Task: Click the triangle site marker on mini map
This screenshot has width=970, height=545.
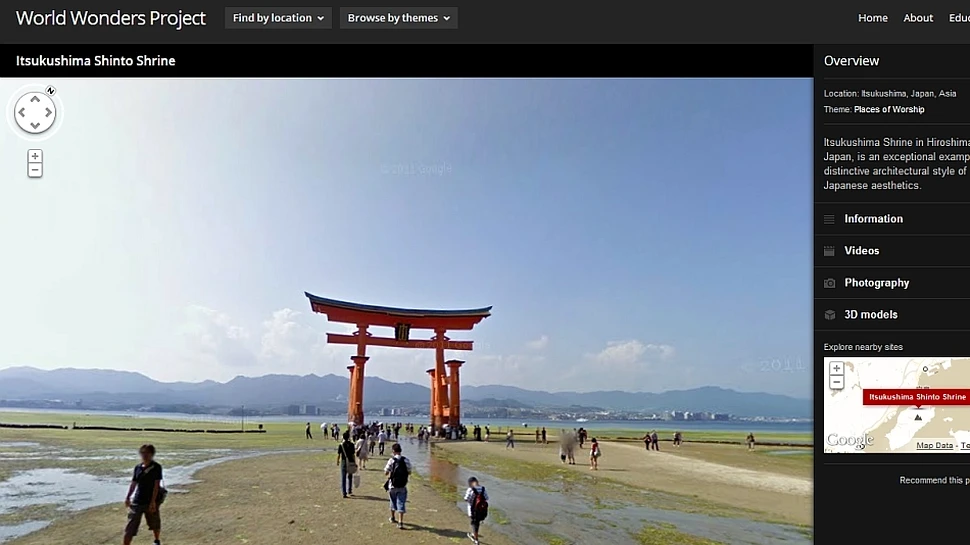Action: 918,418
